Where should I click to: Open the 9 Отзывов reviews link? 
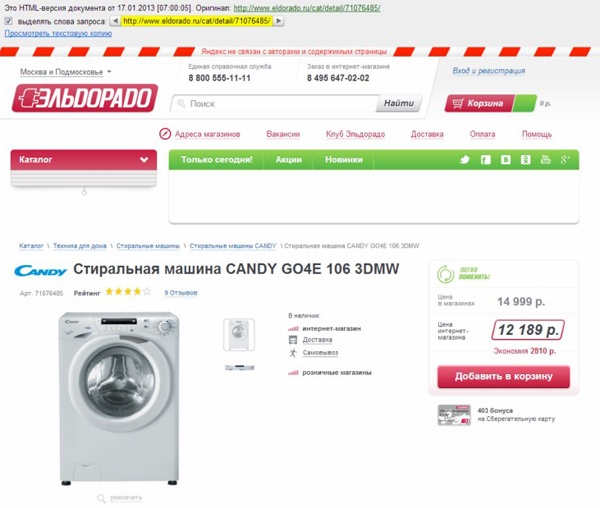(x=181, y=293)
